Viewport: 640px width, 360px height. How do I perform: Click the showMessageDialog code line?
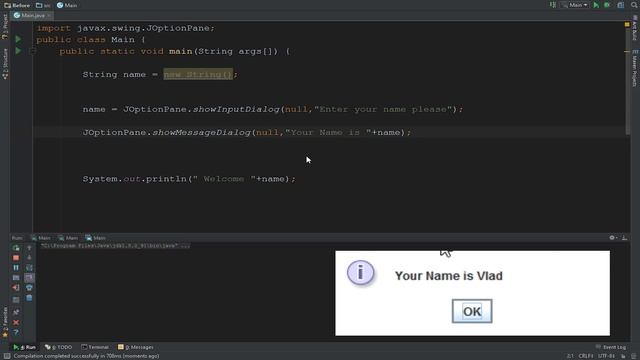pos(247,132)
